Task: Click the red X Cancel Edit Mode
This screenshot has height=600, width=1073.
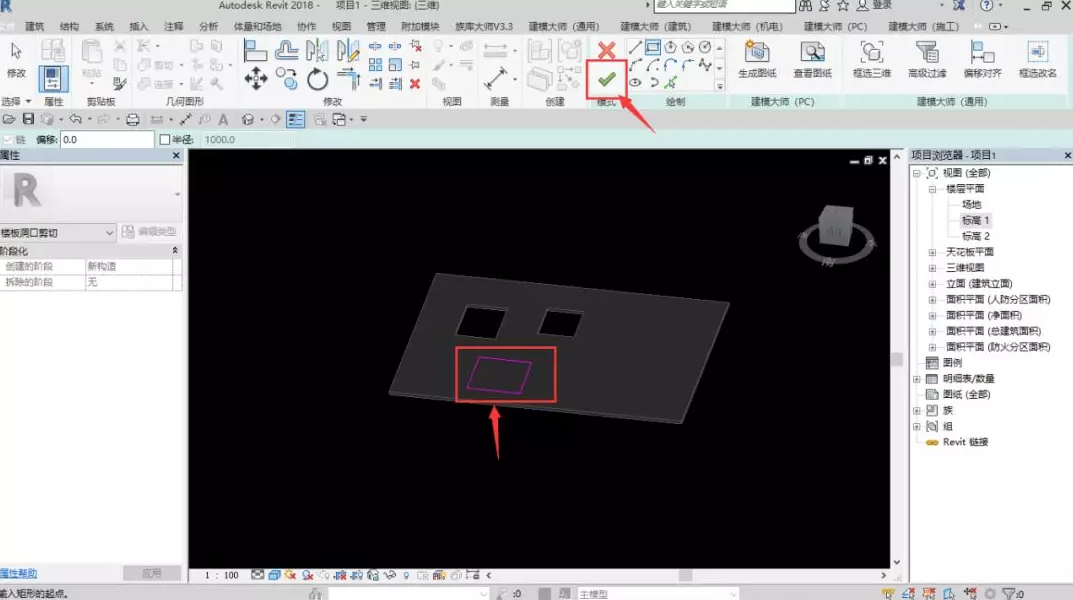Action: pyautogui.click(x=606, y=50)
